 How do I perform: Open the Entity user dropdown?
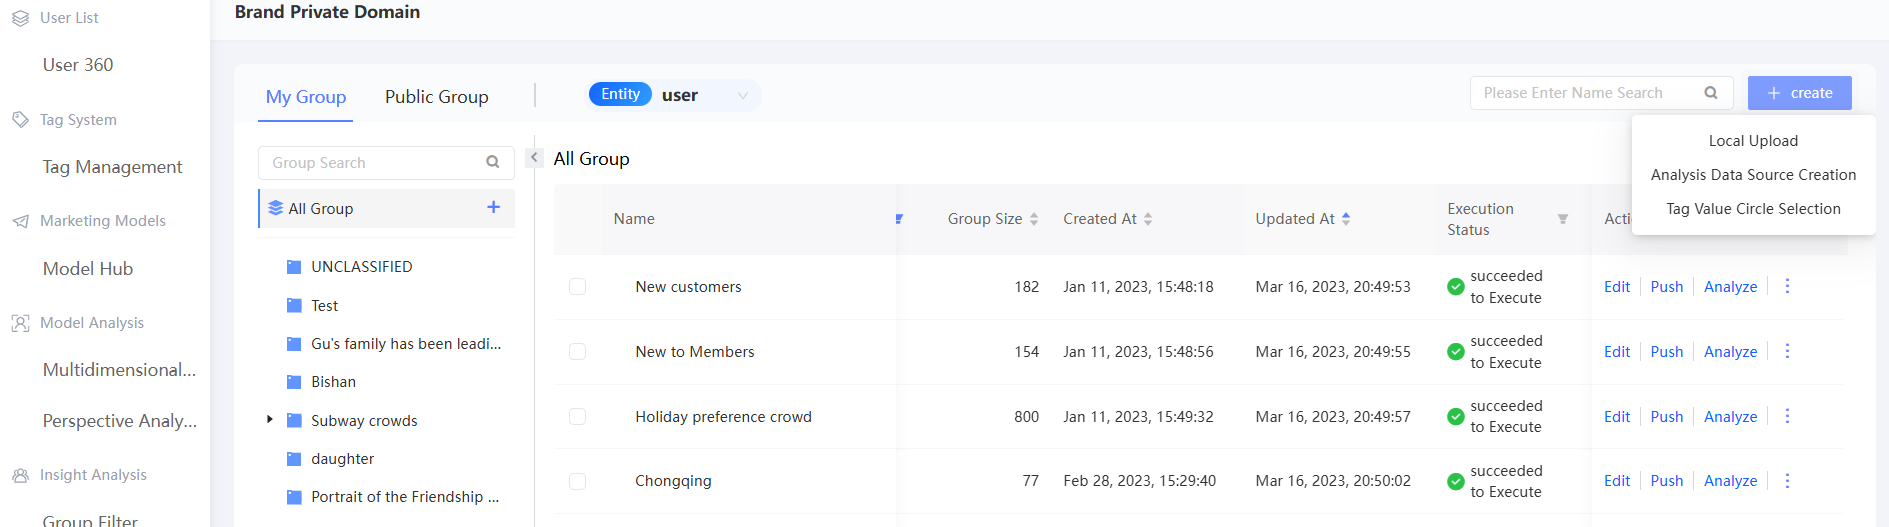(742, 96)
